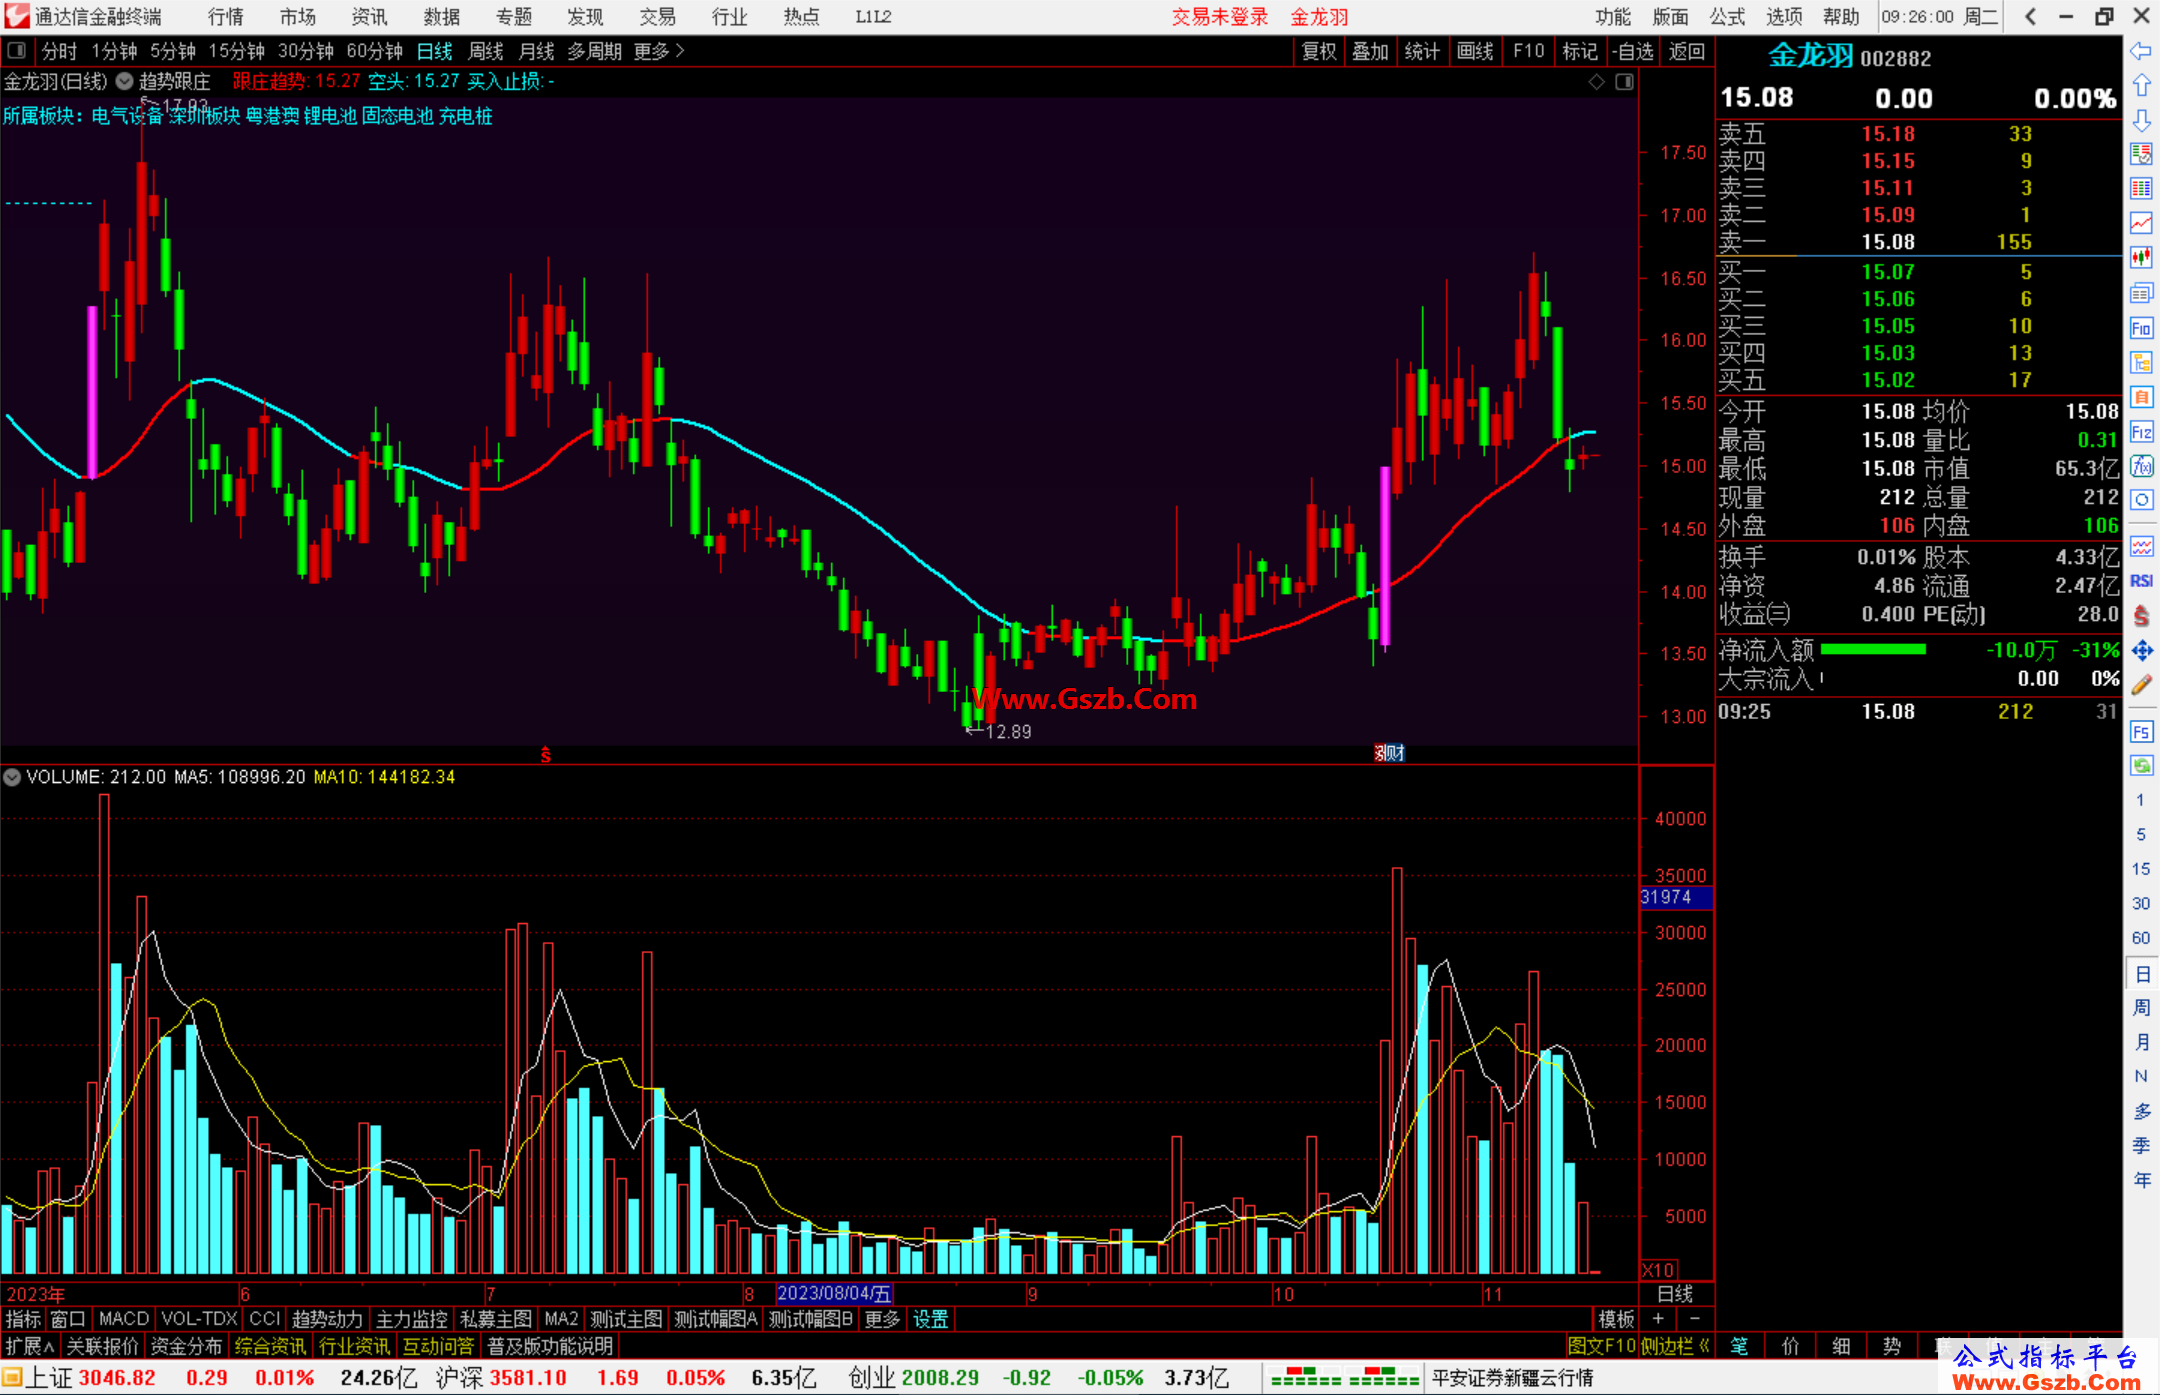The width and height of the screenshot is (2160, 1395).
Task: Click the 2023/08/04 date marker on timeline
Action: pyautogui.click(x=834, y=1294)
